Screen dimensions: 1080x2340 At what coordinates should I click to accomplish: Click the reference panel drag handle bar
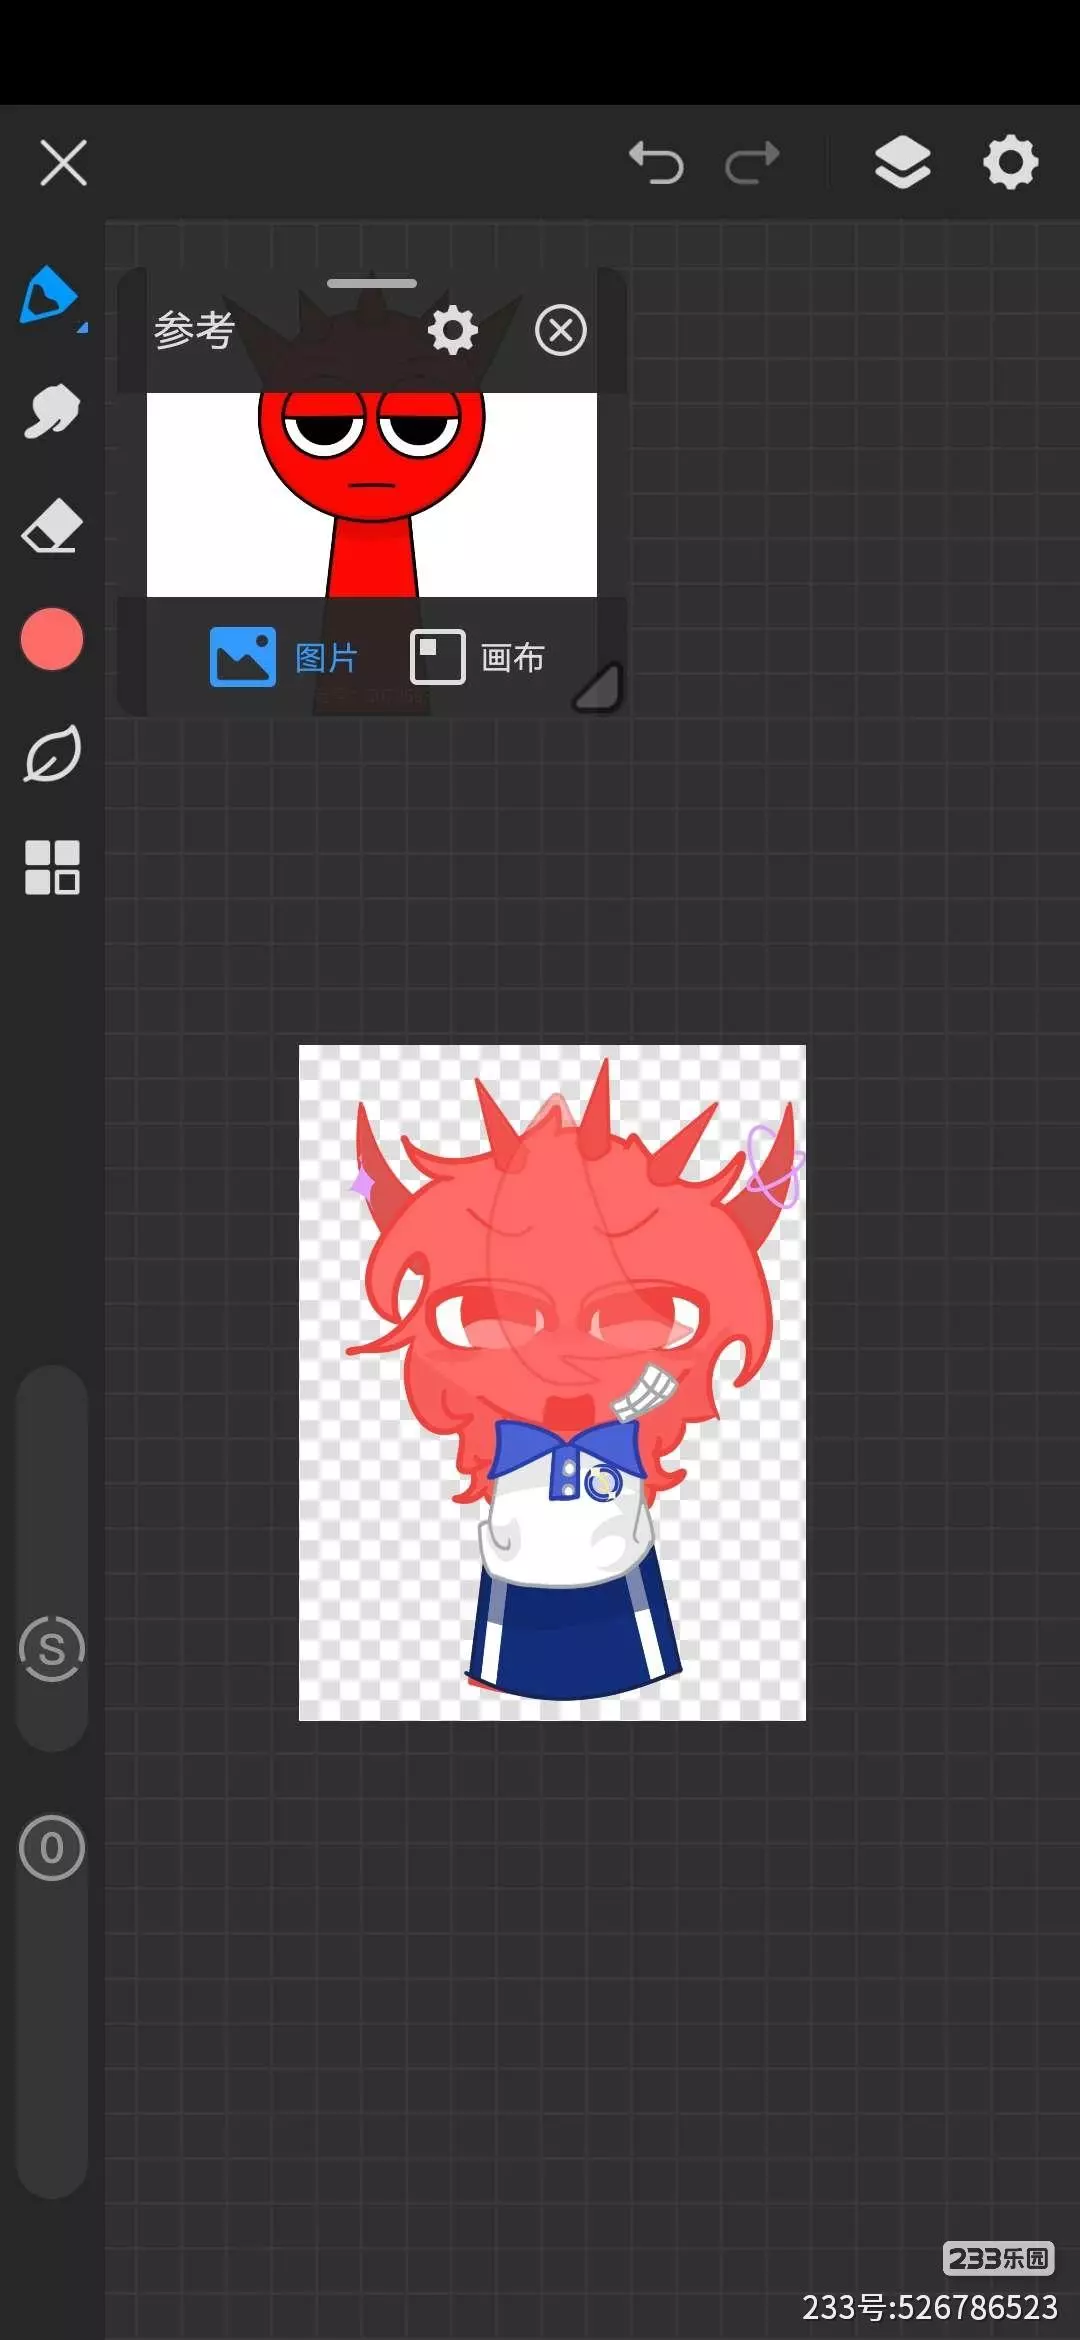372,284
